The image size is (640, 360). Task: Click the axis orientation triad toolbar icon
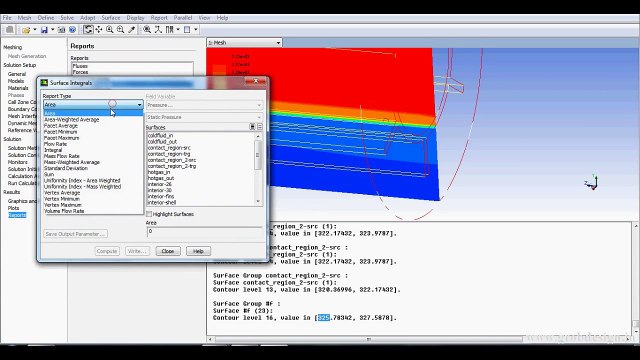158,29
